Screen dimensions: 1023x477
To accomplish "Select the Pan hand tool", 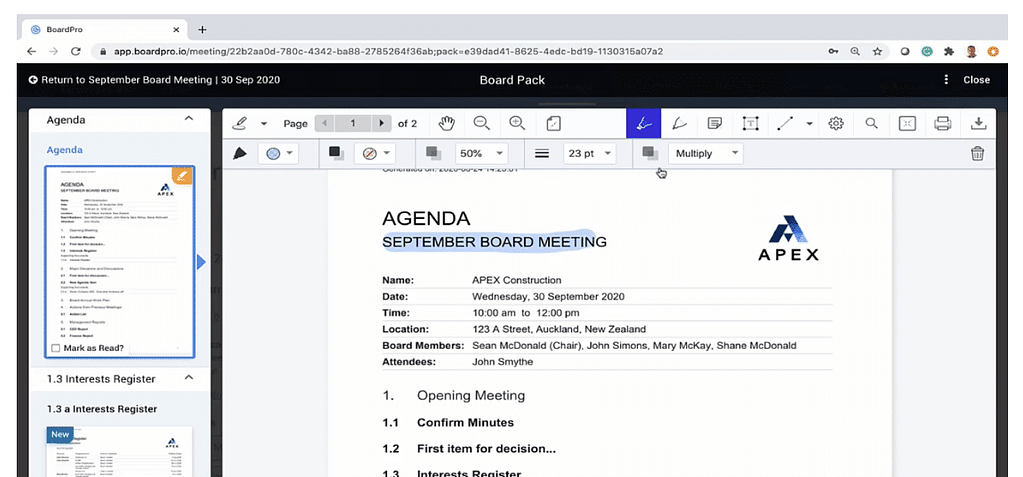I will (448, 123).
